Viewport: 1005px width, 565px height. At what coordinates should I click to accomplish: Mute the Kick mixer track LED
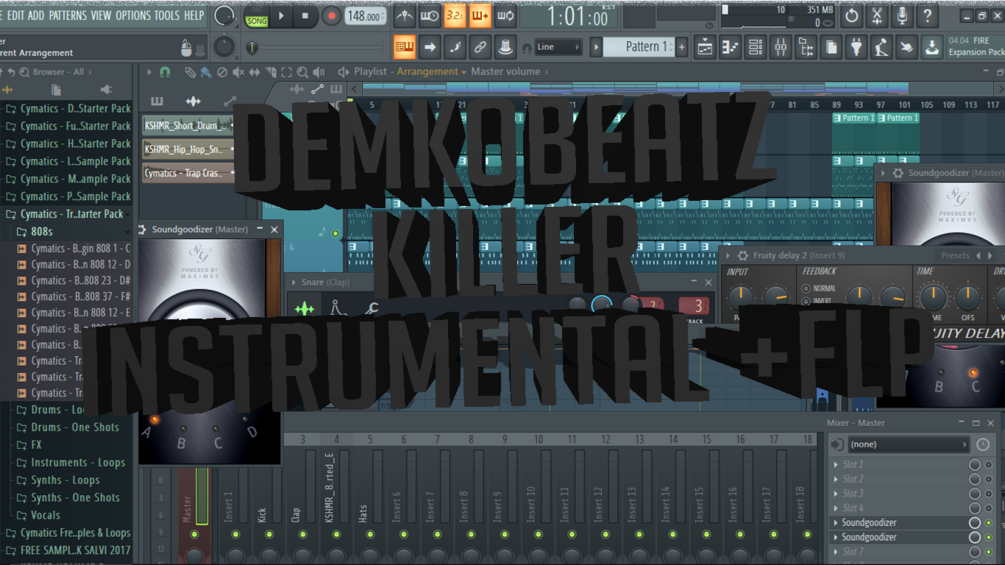pos(269,534)
